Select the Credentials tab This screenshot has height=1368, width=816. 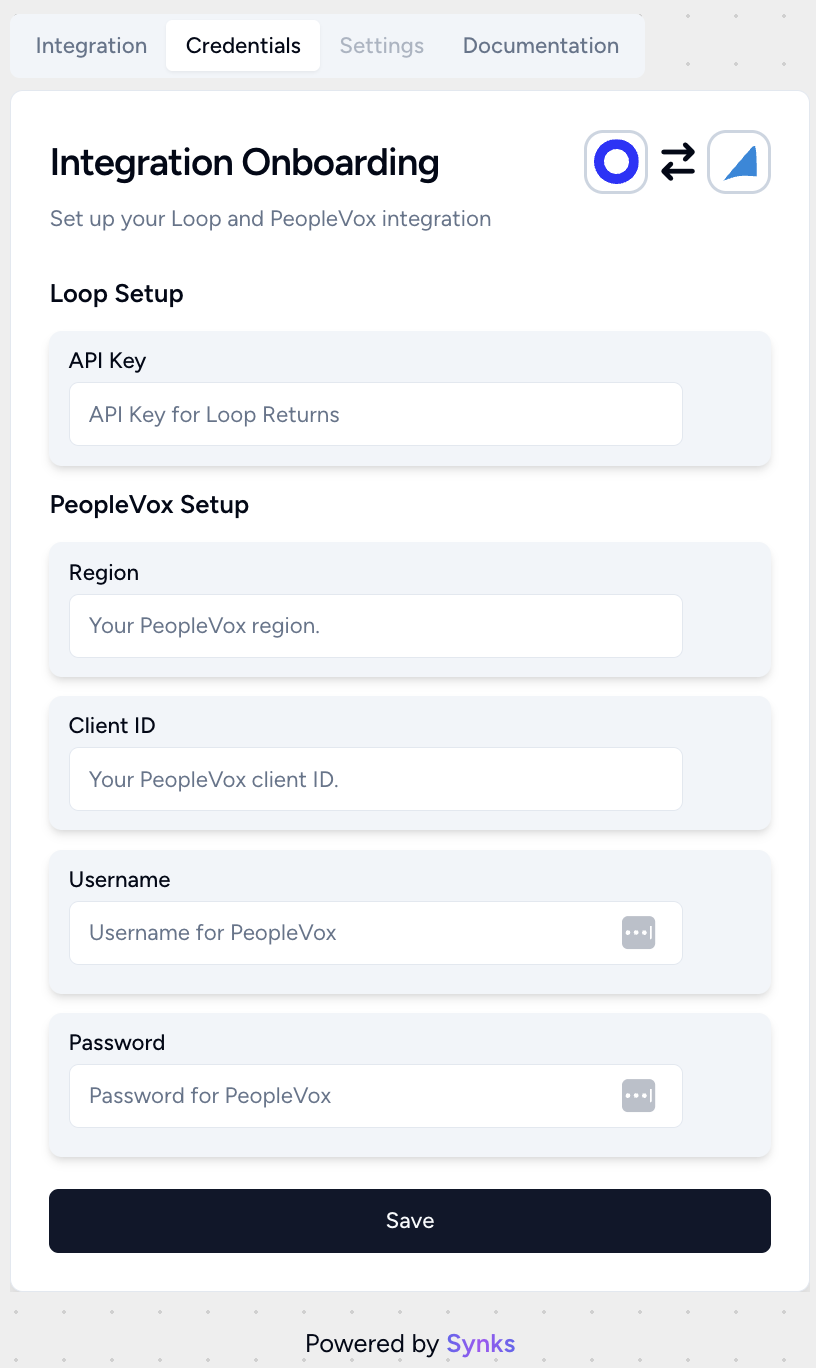[243, 46]
